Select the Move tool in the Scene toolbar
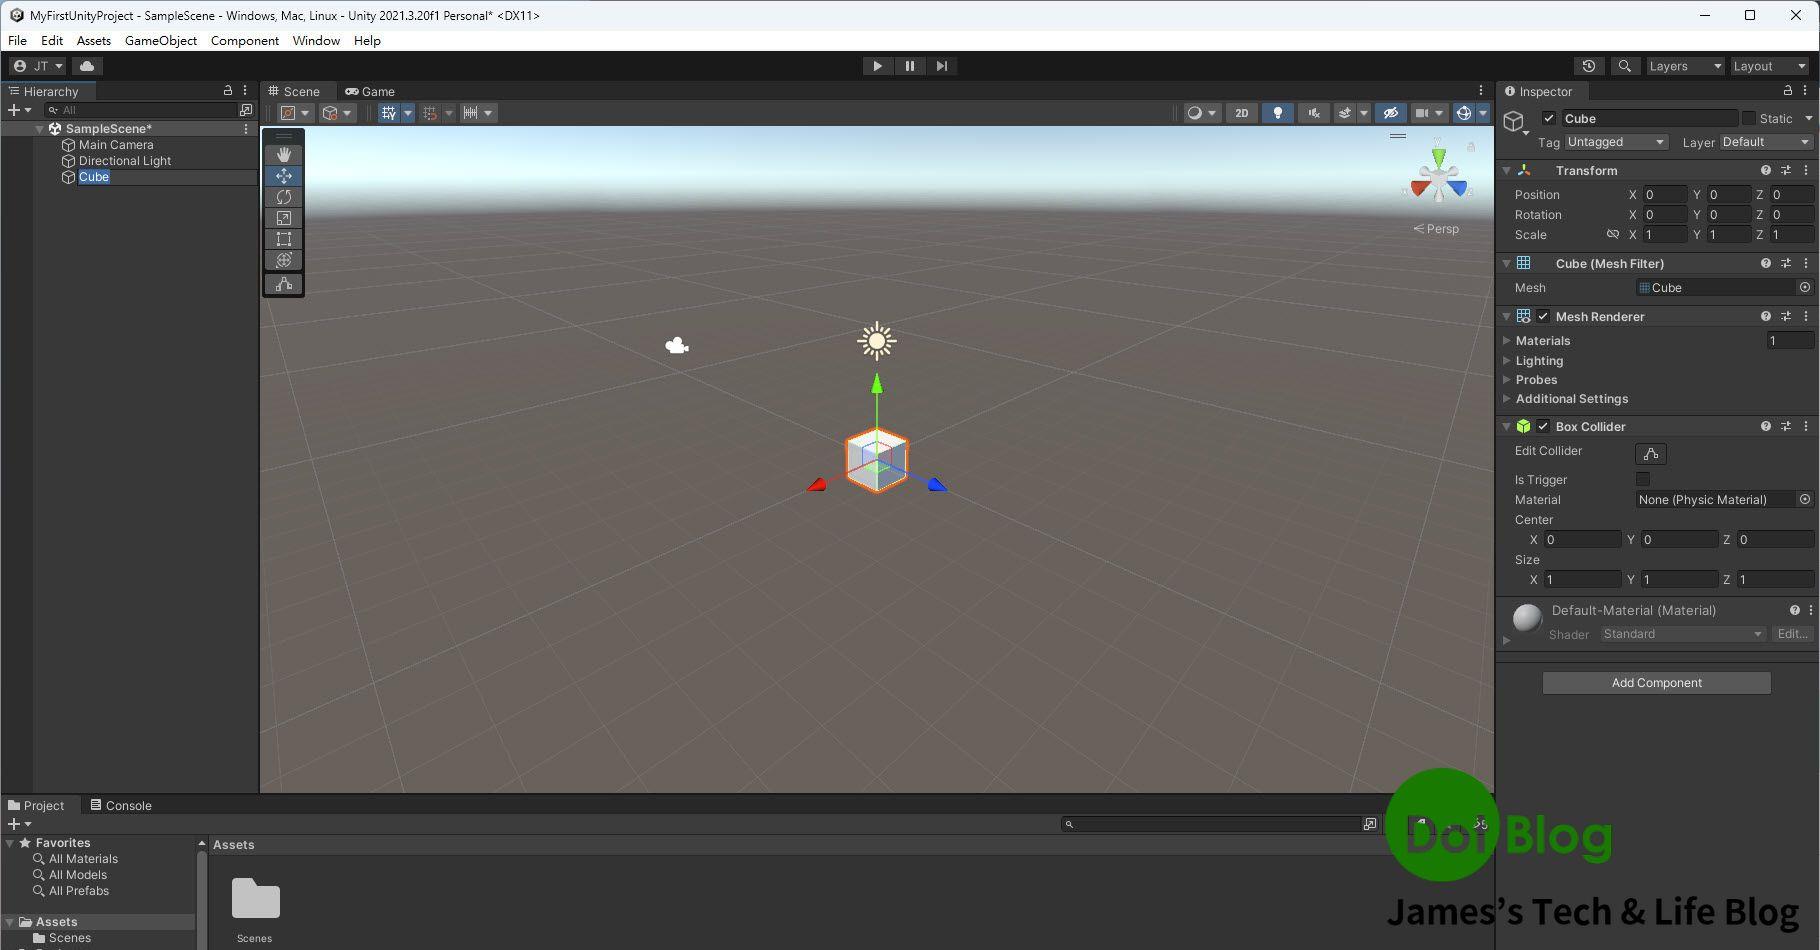This screenshot has height=950, width=1820. [x=284, y=175]
